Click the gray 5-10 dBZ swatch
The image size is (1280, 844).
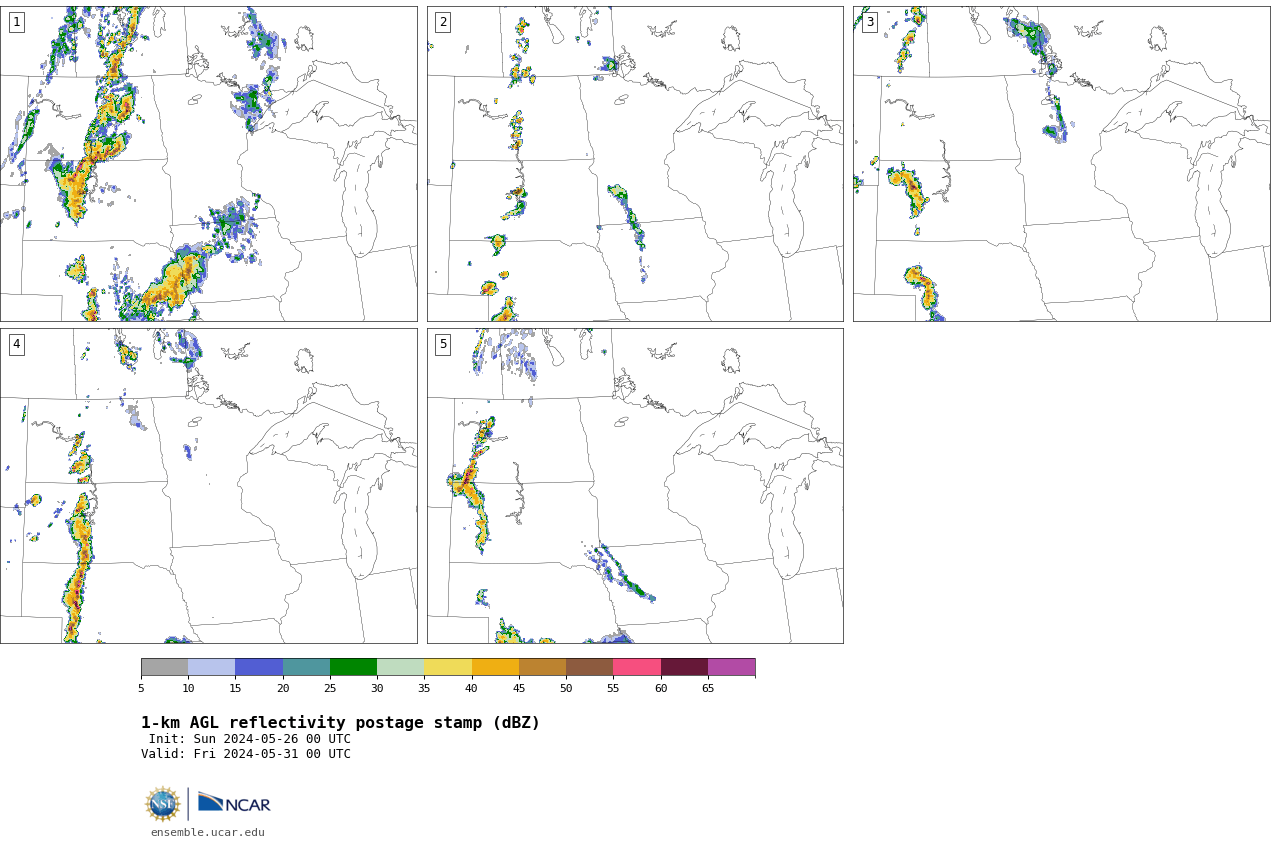click(165, 667)
